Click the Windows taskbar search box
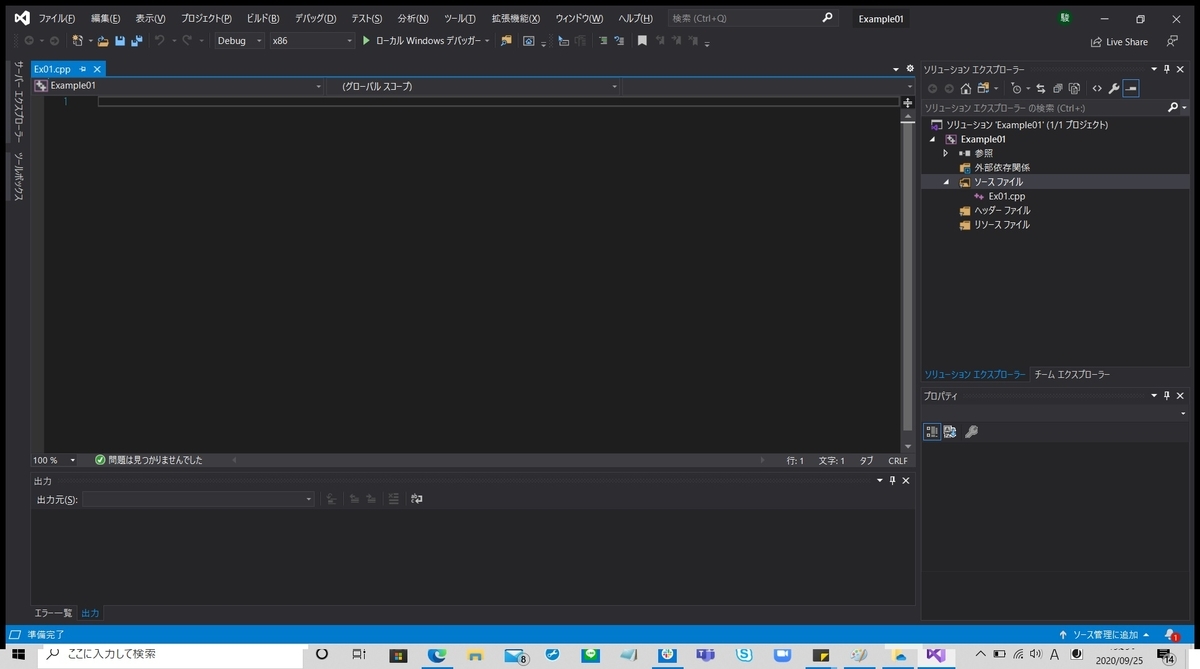This screenshot has height=669, width=1200. pyautogui.click(x=170, y=654)
